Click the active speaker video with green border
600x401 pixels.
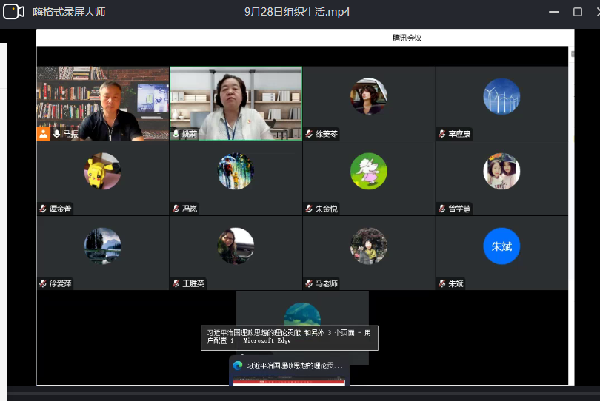coord(235,104)
